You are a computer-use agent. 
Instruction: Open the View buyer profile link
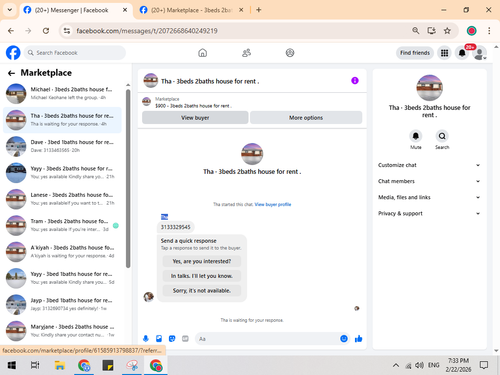pos(273,204)
